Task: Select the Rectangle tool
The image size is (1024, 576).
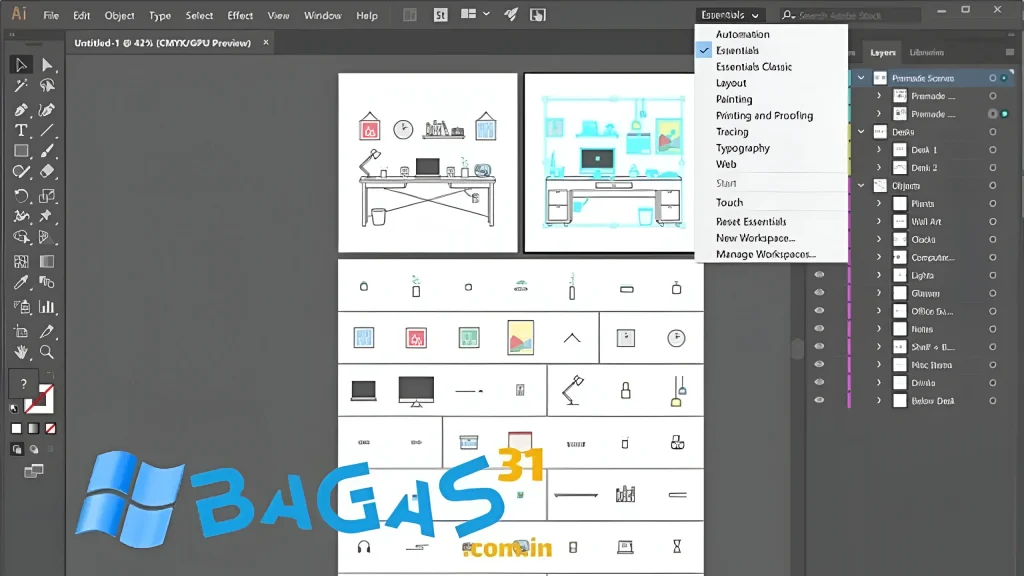Action: click(x=21, y=151)
